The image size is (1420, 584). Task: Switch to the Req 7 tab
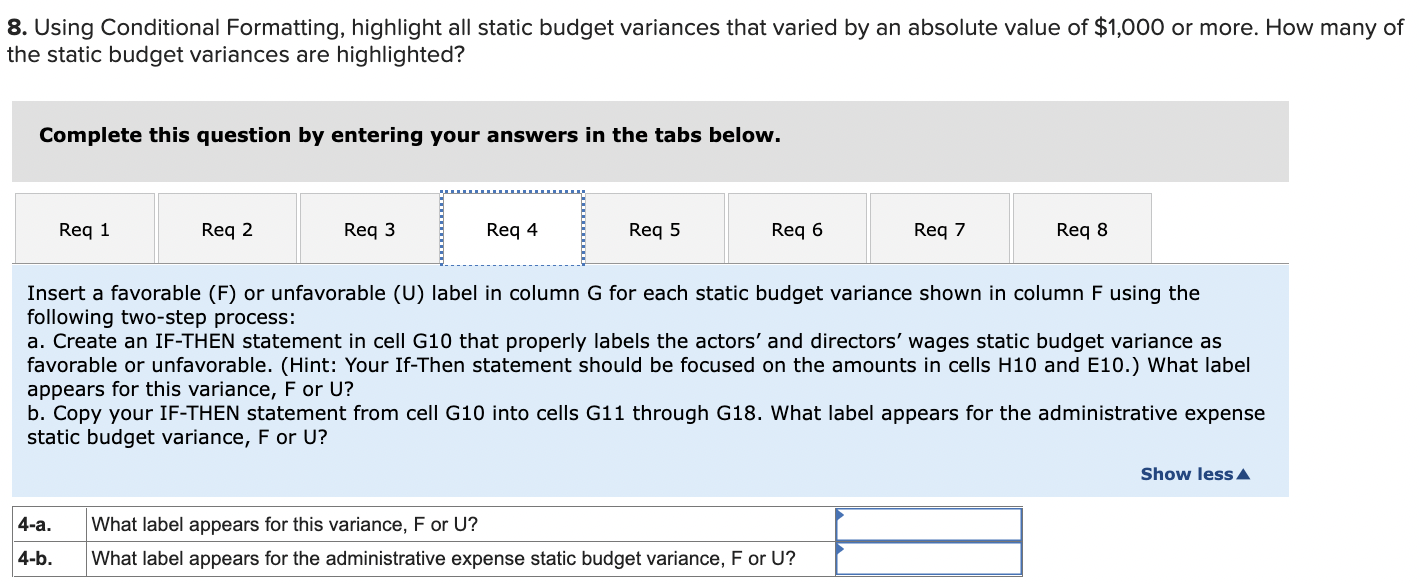pos(940,228)
